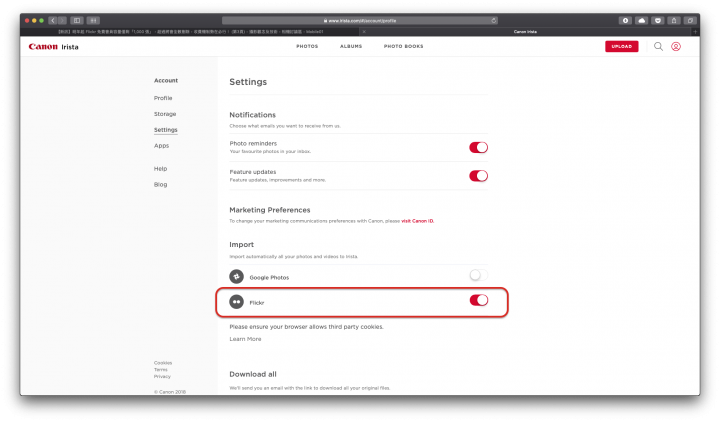Open the Photos nav item
This screenshot has width=720, height=422.
point(307,46)
